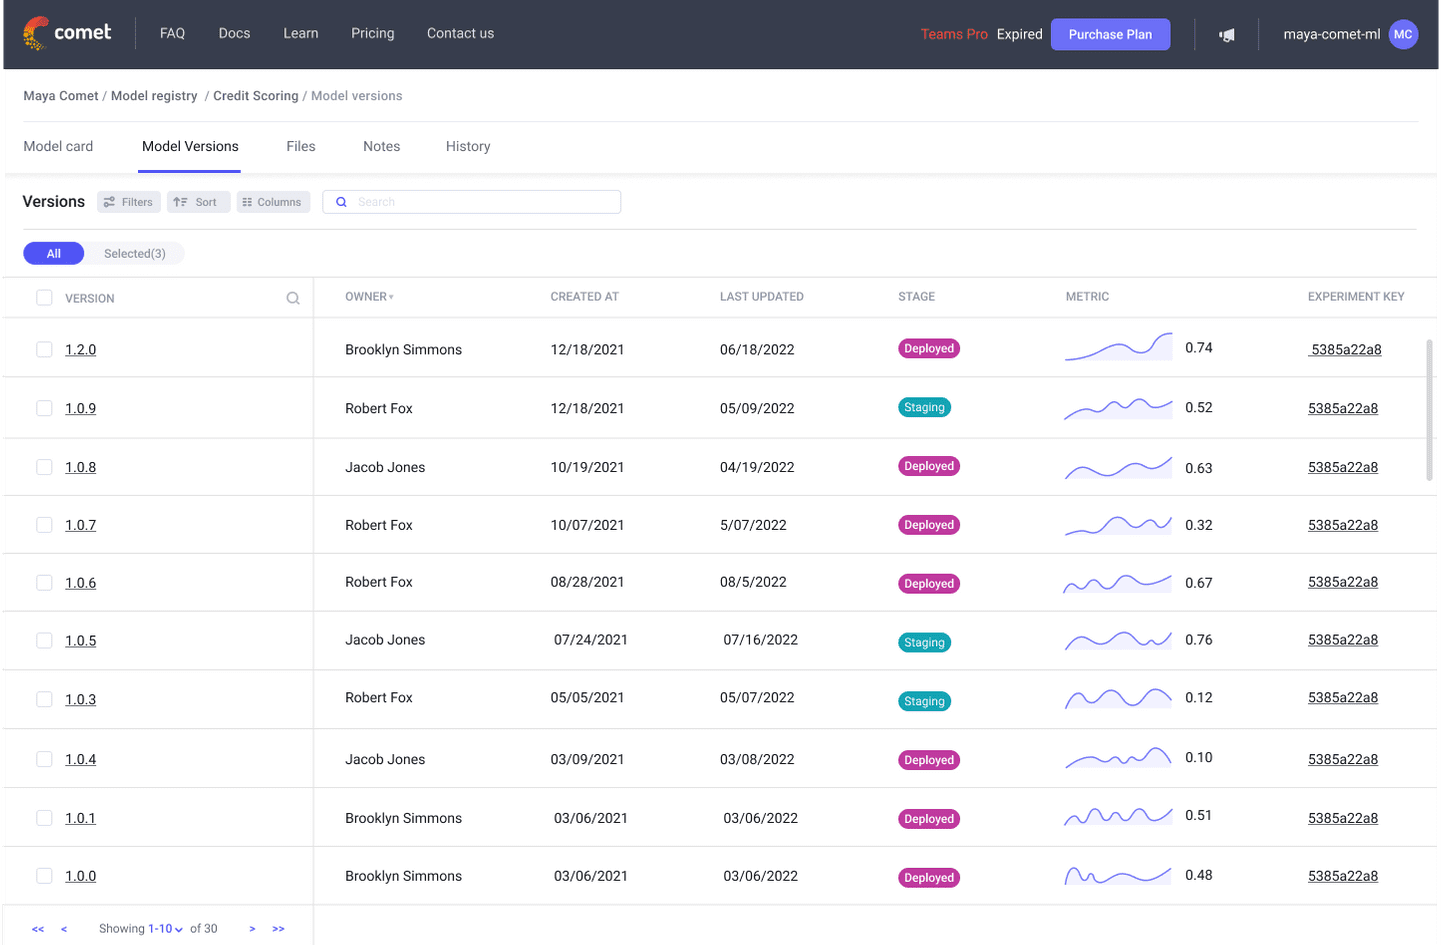Open the Sort options

198,201
